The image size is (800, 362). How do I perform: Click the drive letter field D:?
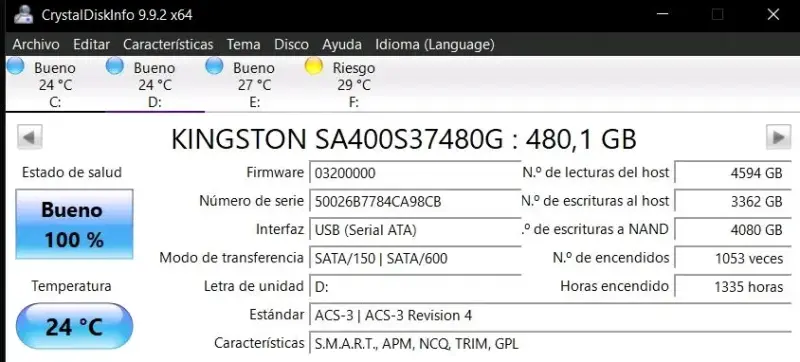(415, 287)
